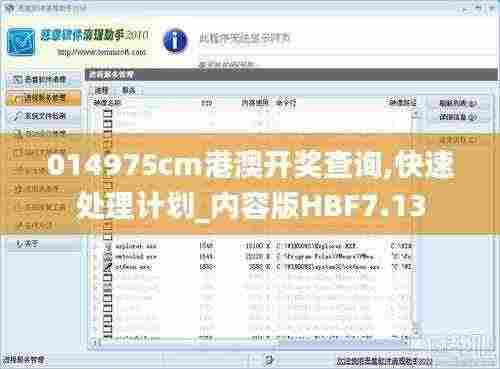Screen dimensions: 500x369
Task: Open the sidebar item with magnifier icon
Action: [x=43, y=116]
